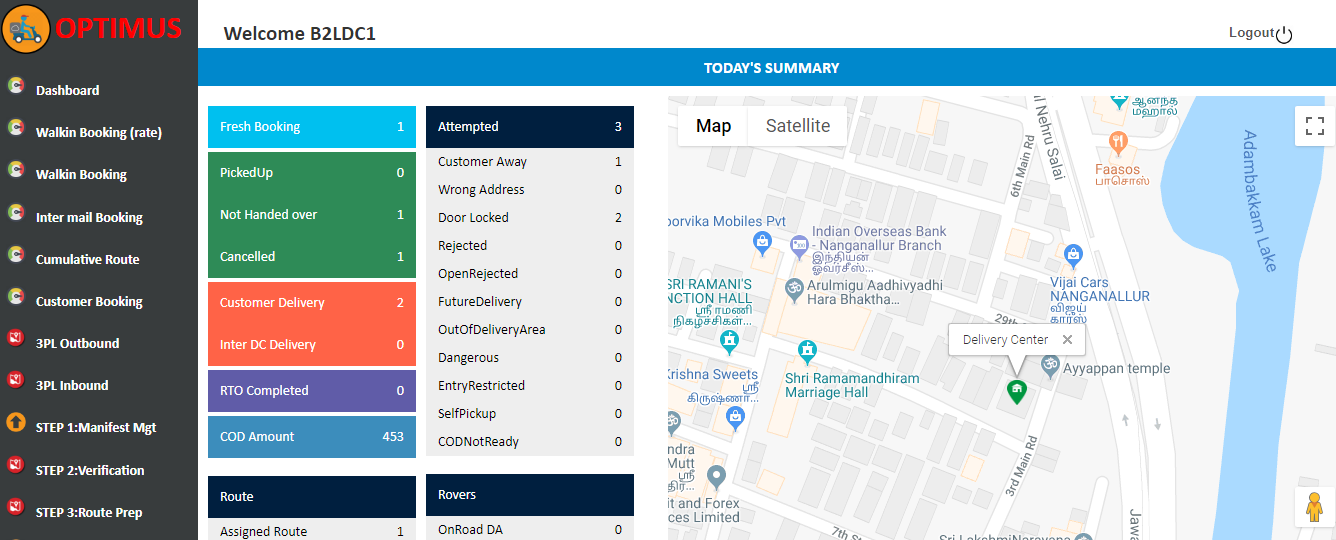Close the Delivery Center info popup
Viewport: 1336px width, 540px height.
point(1067,340)
